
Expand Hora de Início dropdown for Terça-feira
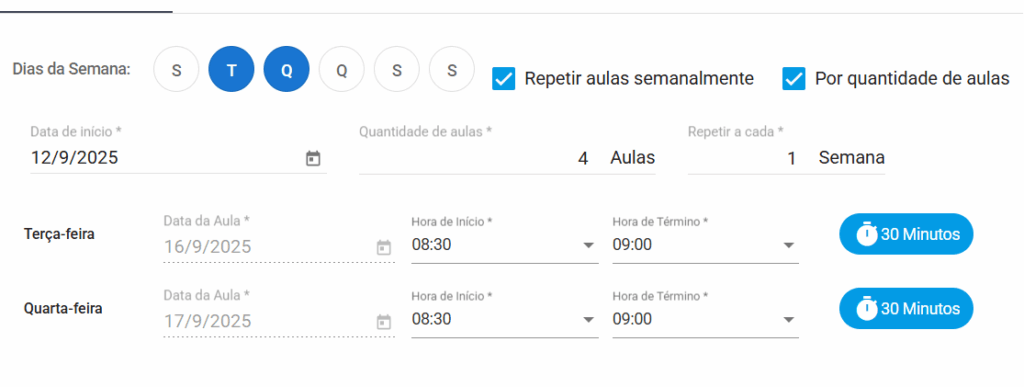click(505, 245)
